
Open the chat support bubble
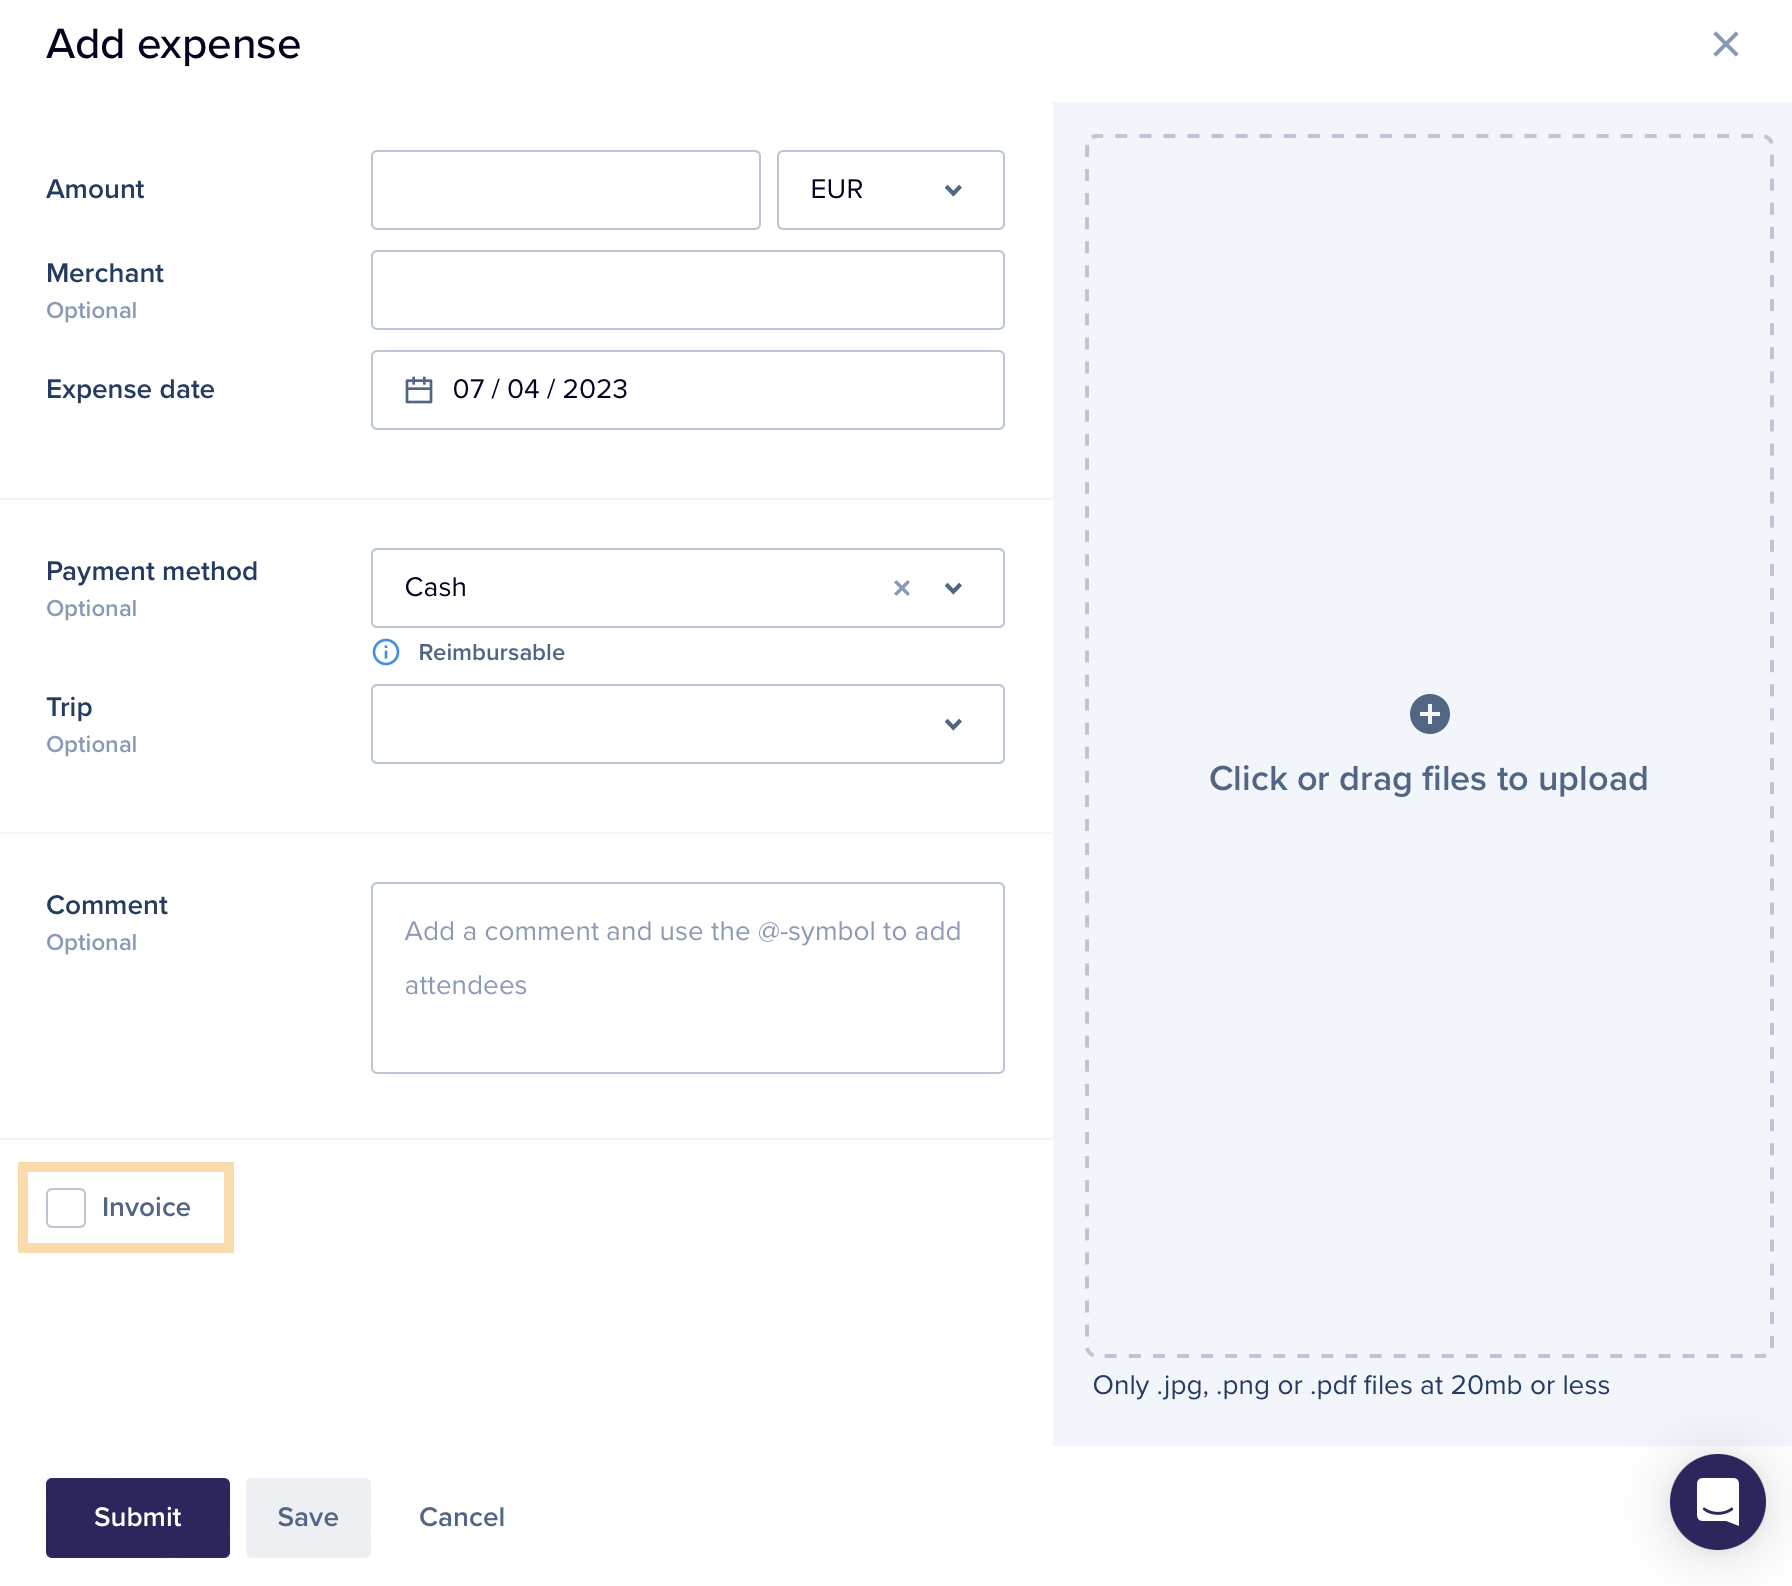(1718, 1502)
